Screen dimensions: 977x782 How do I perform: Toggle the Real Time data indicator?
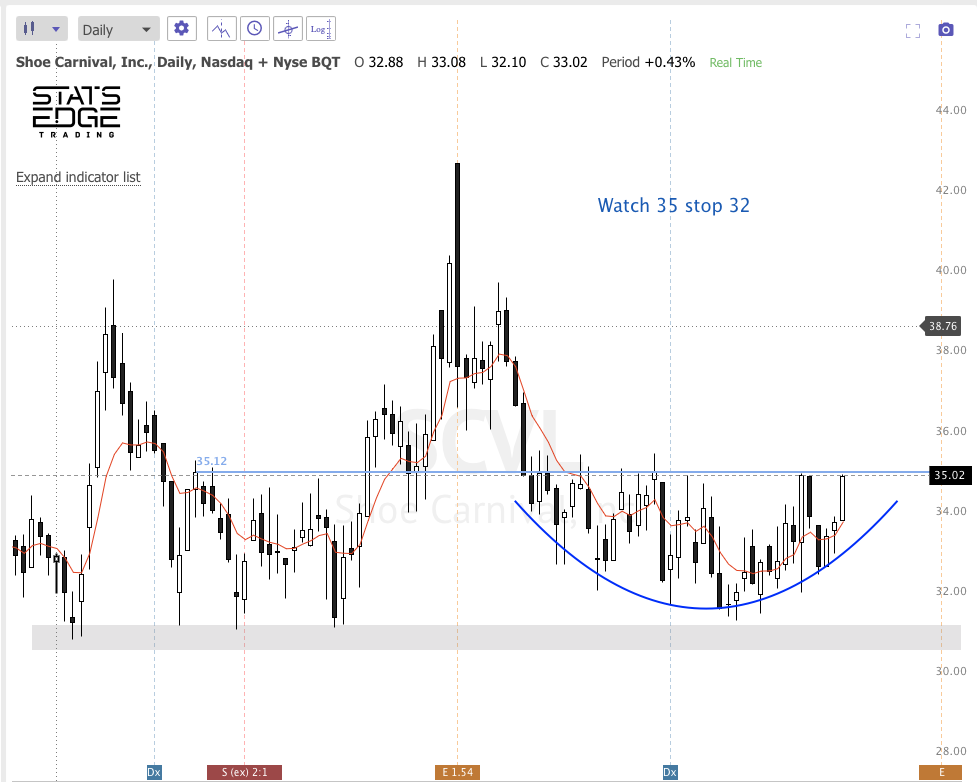tap(735, 62)
